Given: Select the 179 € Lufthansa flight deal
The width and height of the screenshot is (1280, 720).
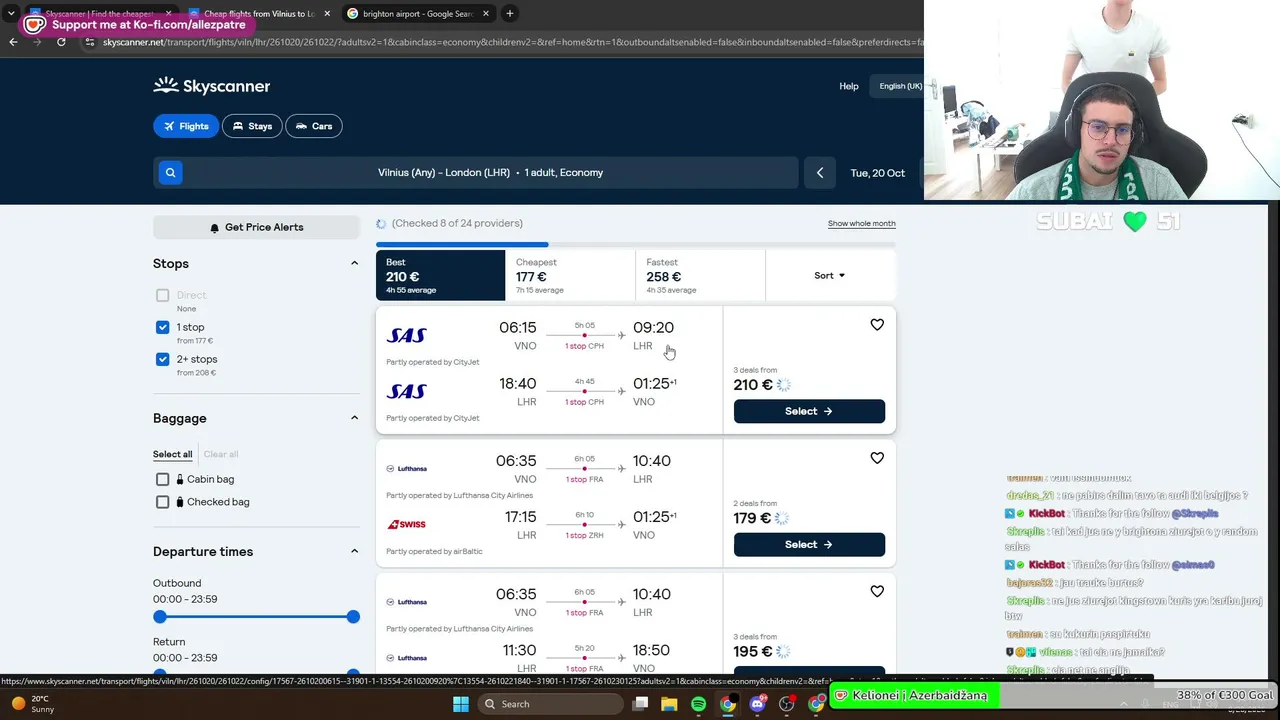Looking at the screenshot, I should [x=809, y=544].
